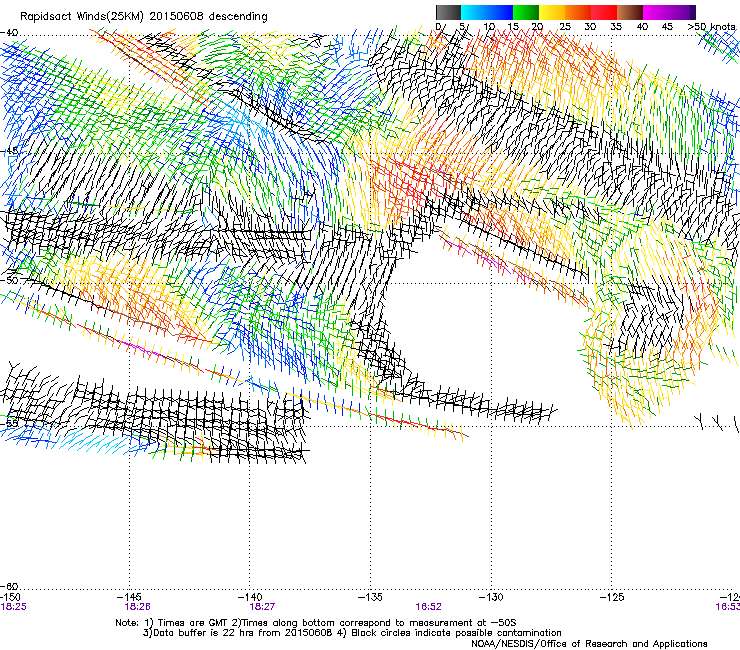Click the legend scale value "15"
Screen dimensions: 740x650
click(513, 26)
